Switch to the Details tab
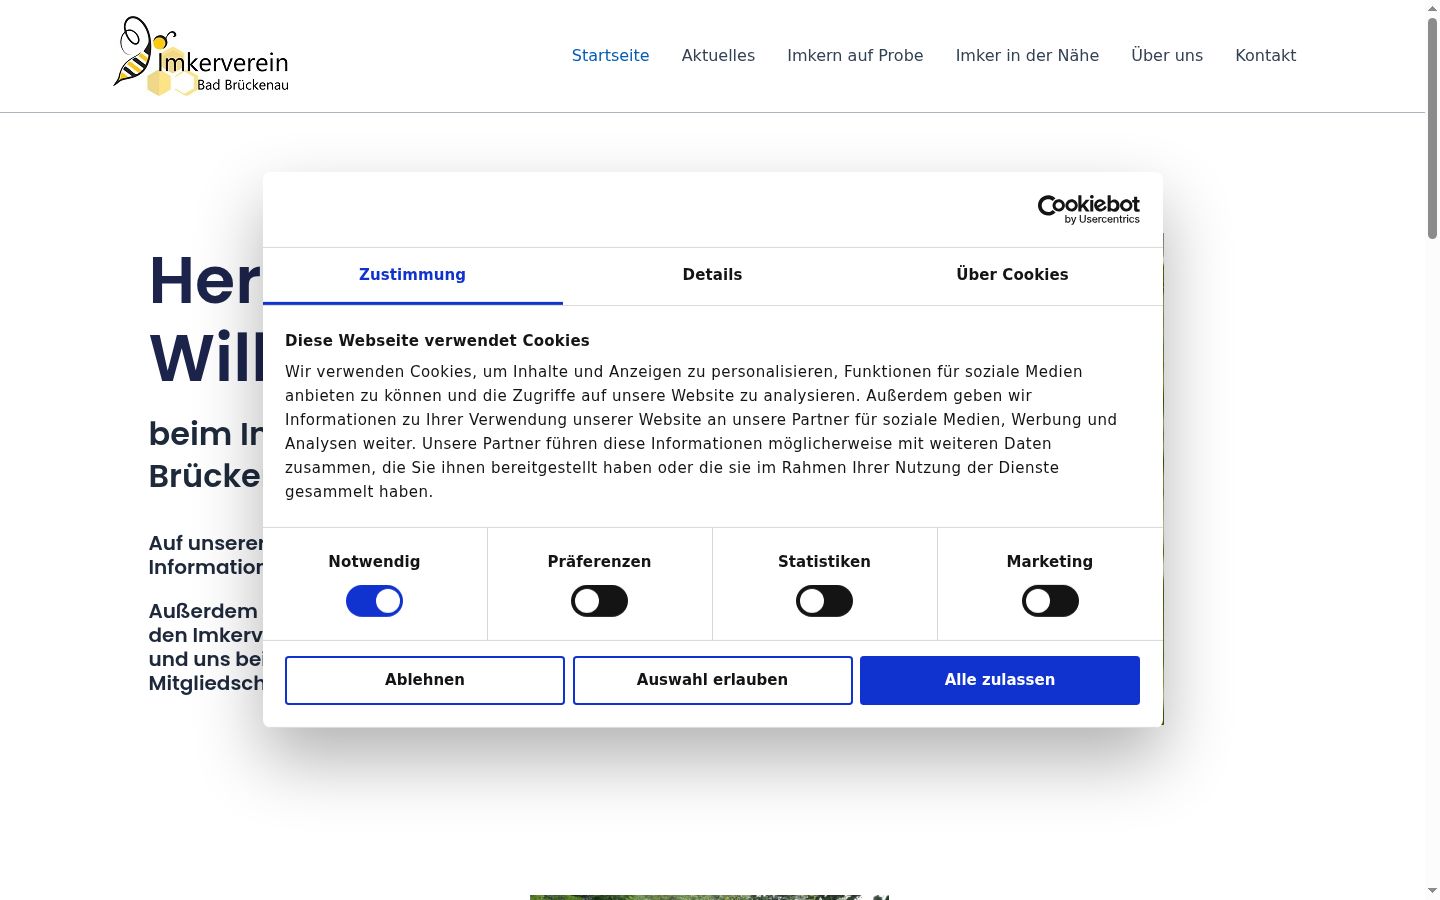Screen dimensions: 1440x900 tap(712, 275)
